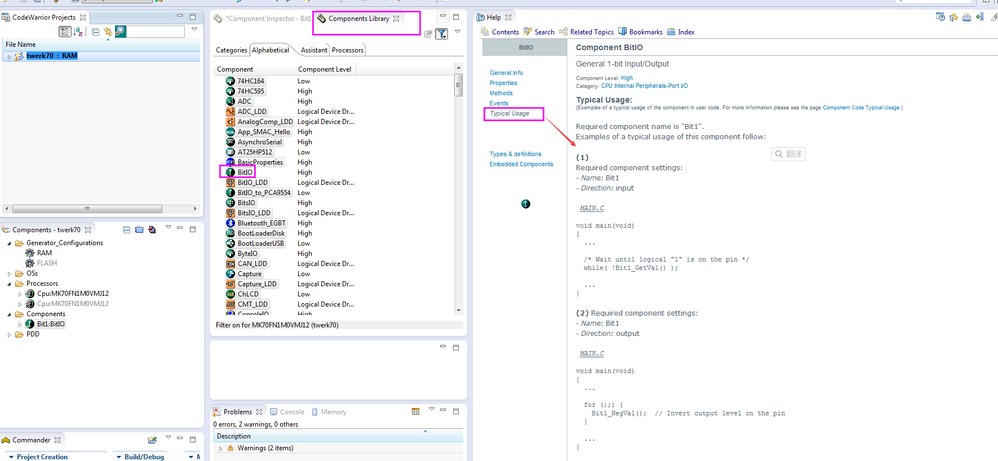Select Bluetooth_EGBT component icon
998x461 pixels.
coord(230,223)
